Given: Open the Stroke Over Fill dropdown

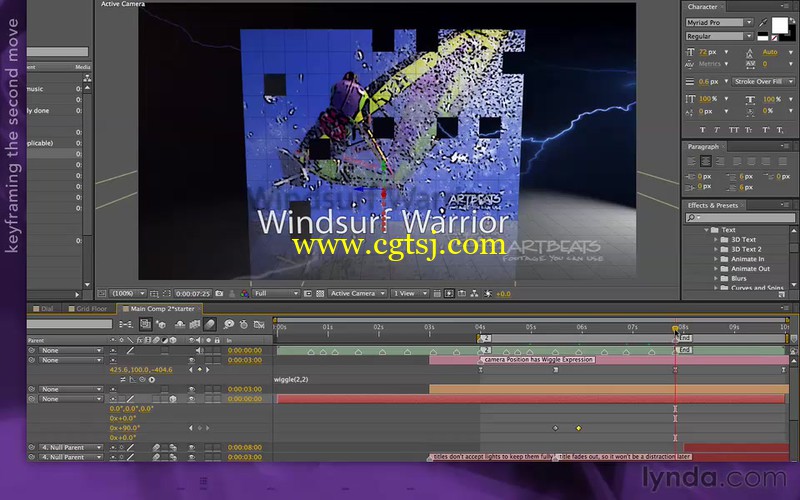Looking at the screenshot, I should [x=763, y=82].
